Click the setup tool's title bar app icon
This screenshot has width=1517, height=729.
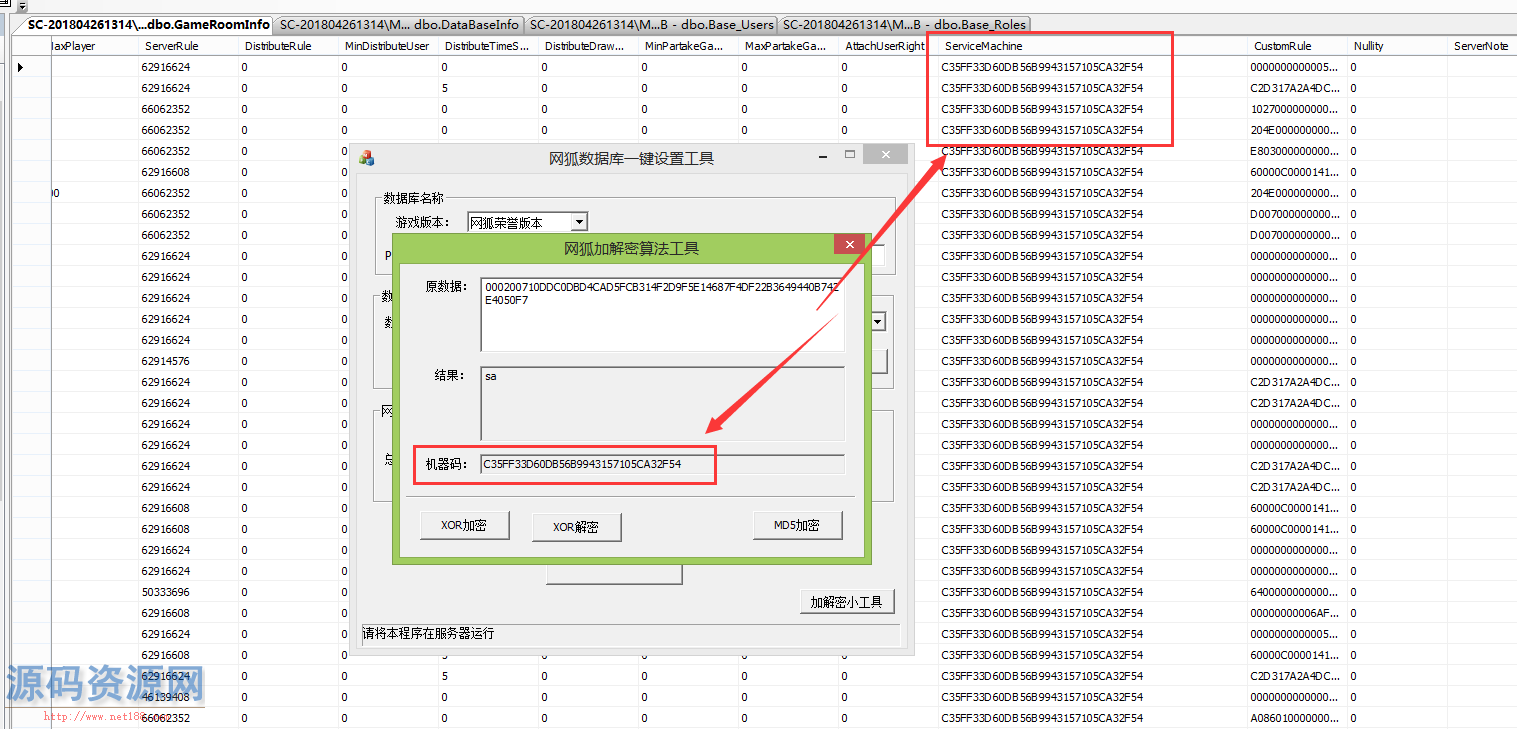(x=367, y=158)
